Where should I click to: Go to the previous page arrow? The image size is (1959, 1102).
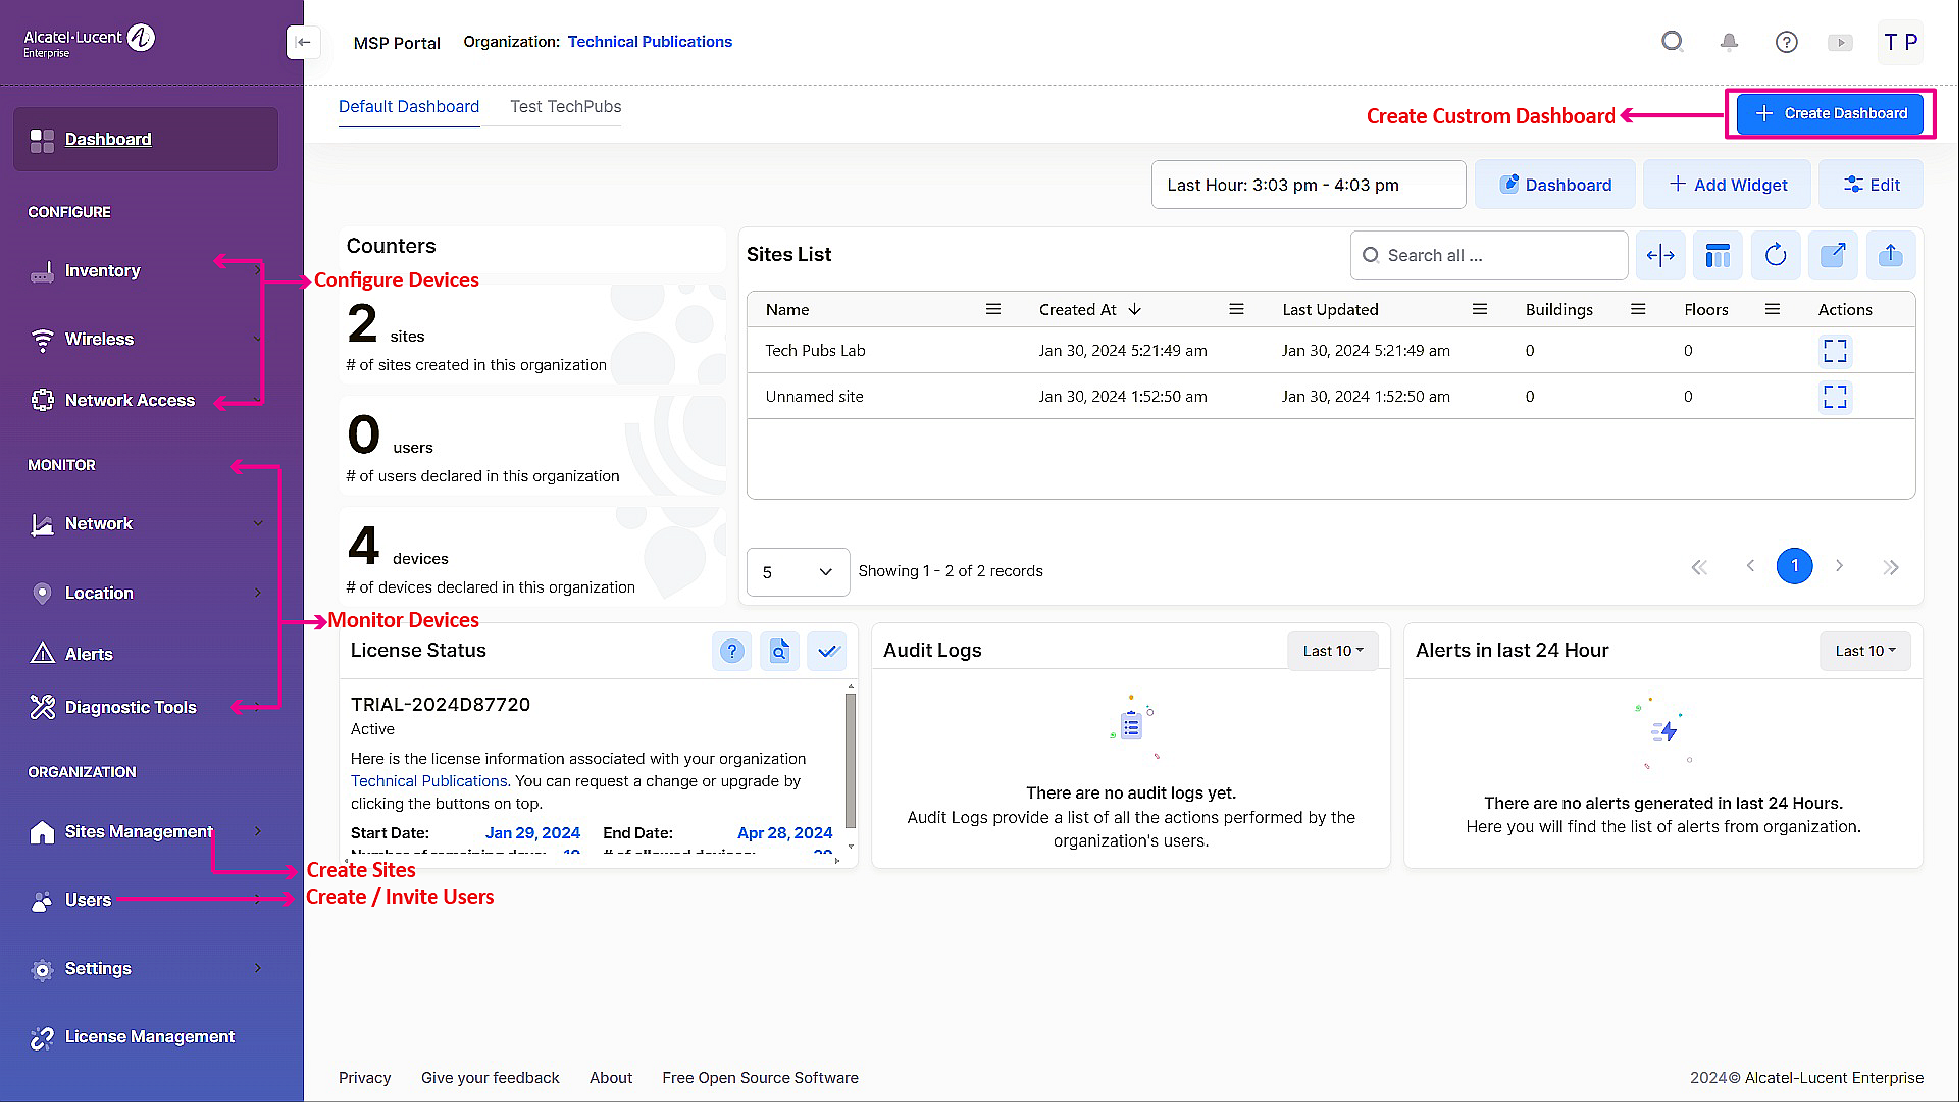coord(1750,566)
